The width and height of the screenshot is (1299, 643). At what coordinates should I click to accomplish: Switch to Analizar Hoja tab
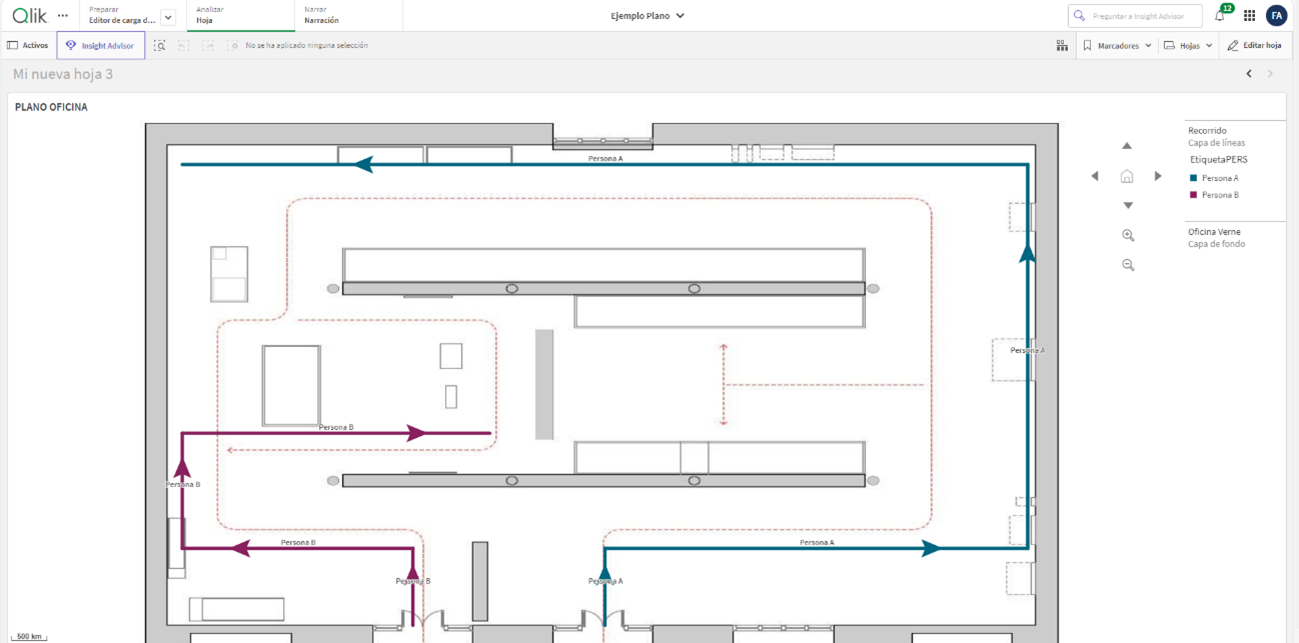pos(240,15)
